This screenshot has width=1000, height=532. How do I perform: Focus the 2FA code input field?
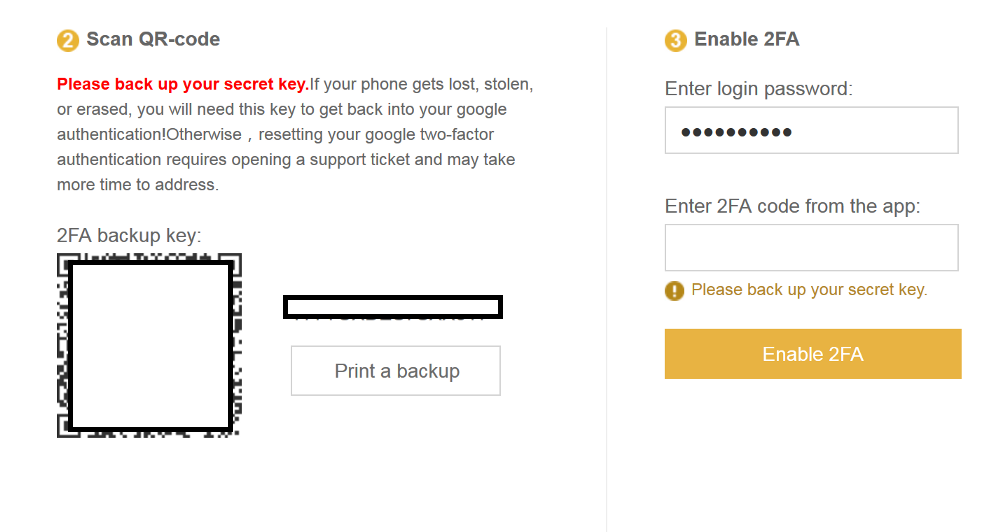(811, 247)
